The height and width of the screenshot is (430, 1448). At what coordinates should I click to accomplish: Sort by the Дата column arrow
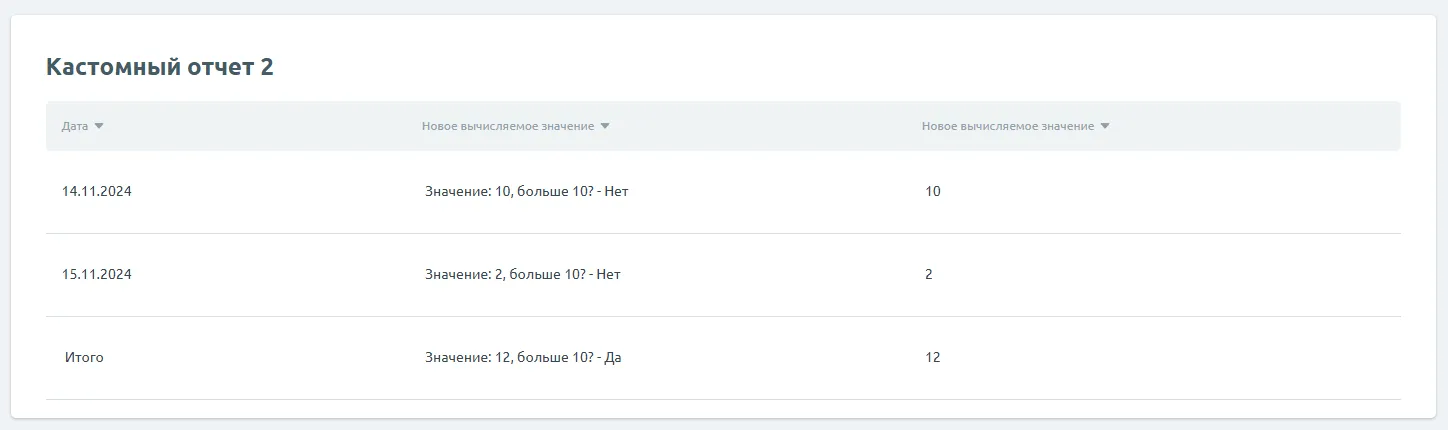[99, 126]
